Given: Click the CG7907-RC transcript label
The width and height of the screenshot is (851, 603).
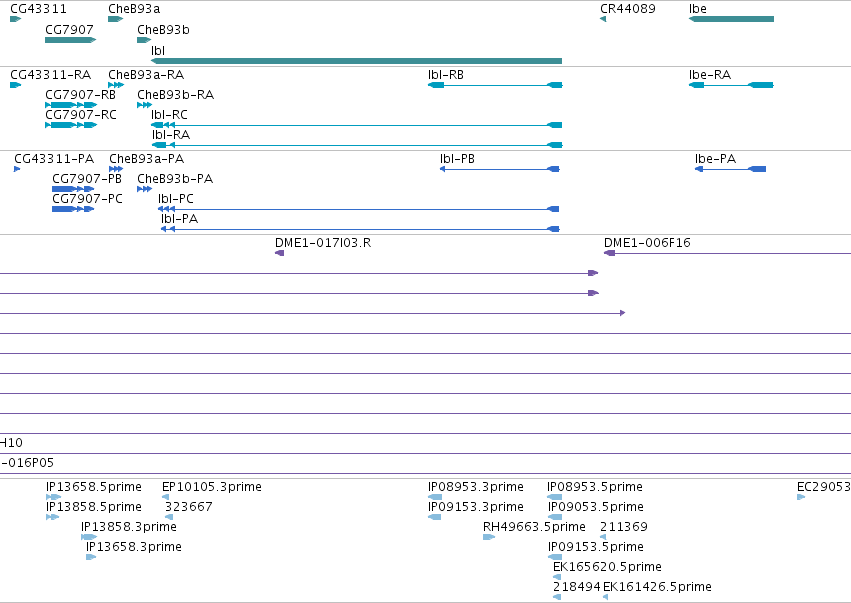Looking at the screenshot, I should [81, 115].
